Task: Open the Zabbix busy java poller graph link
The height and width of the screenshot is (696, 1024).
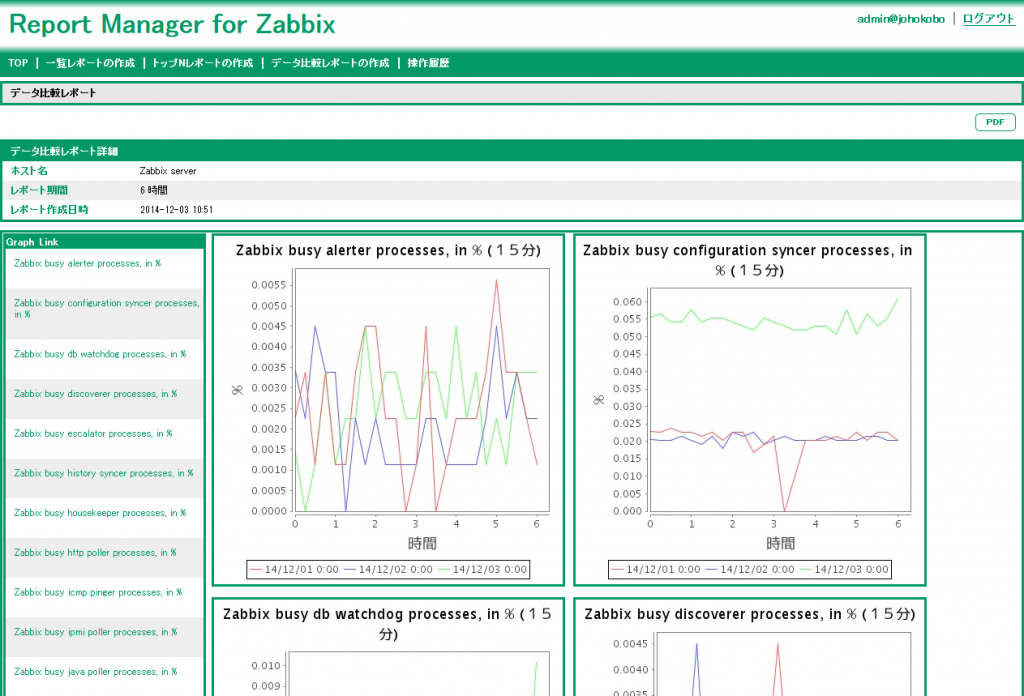Action: [x=92, y=672]
